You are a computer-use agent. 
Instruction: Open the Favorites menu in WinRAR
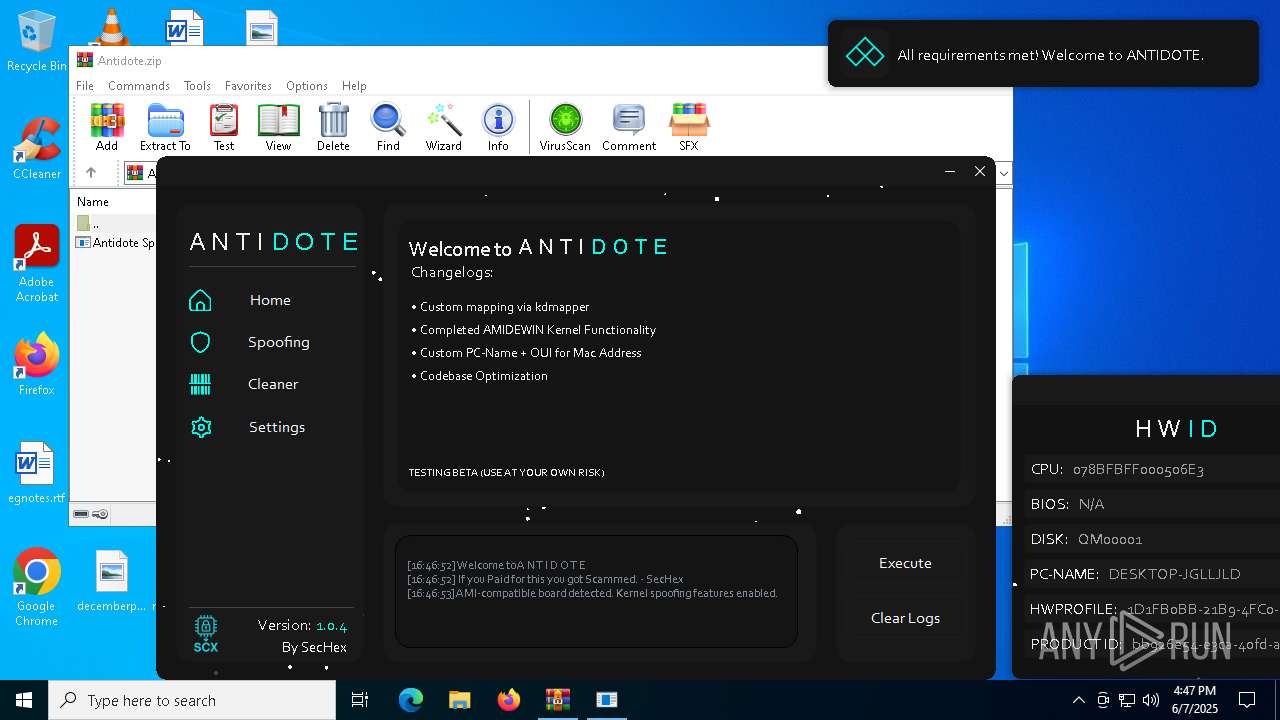[x=248, y=86]
